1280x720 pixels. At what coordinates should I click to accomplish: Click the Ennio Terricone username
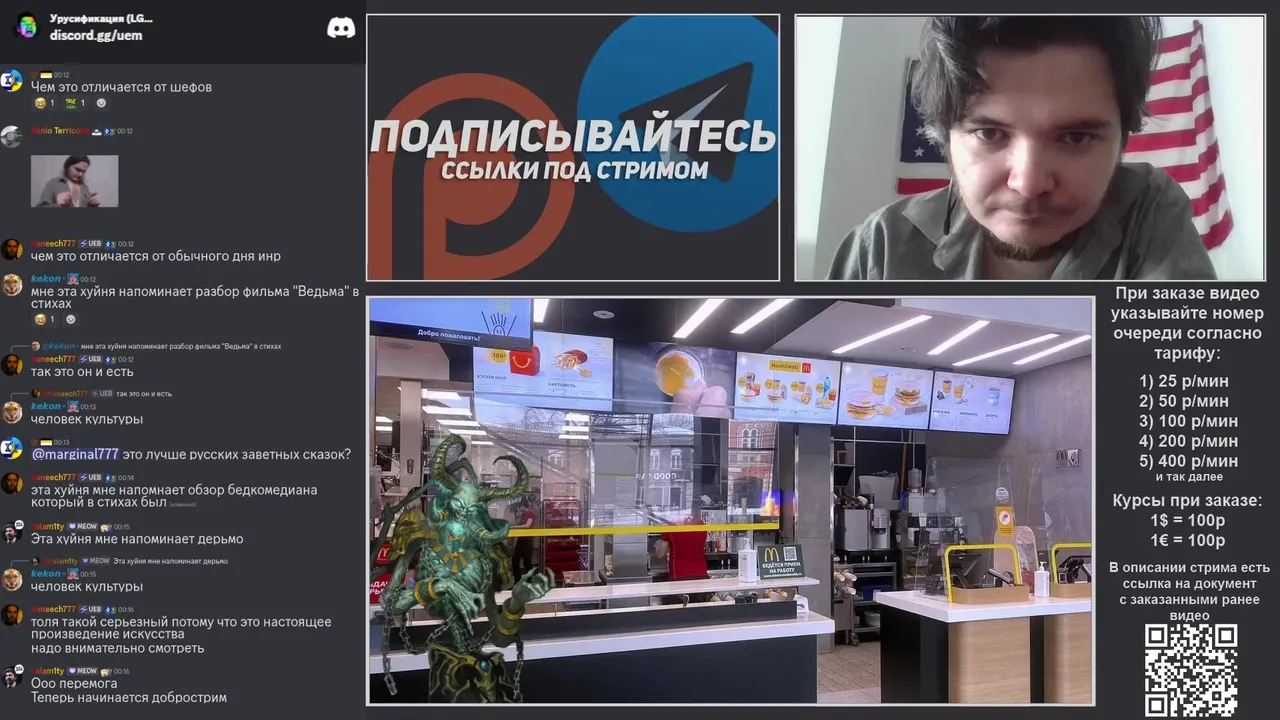tap(59, 131)
